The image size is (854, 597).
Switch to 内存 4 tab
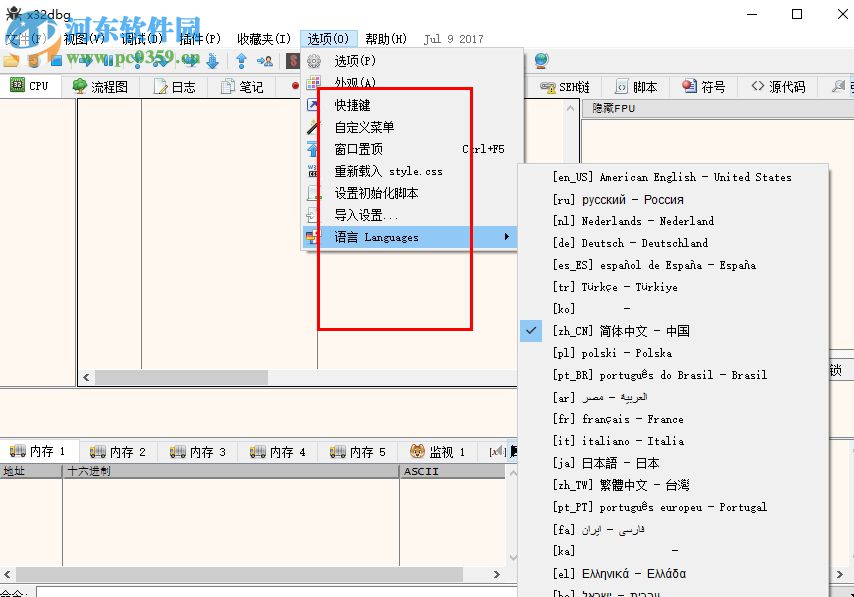click(278, 452)
